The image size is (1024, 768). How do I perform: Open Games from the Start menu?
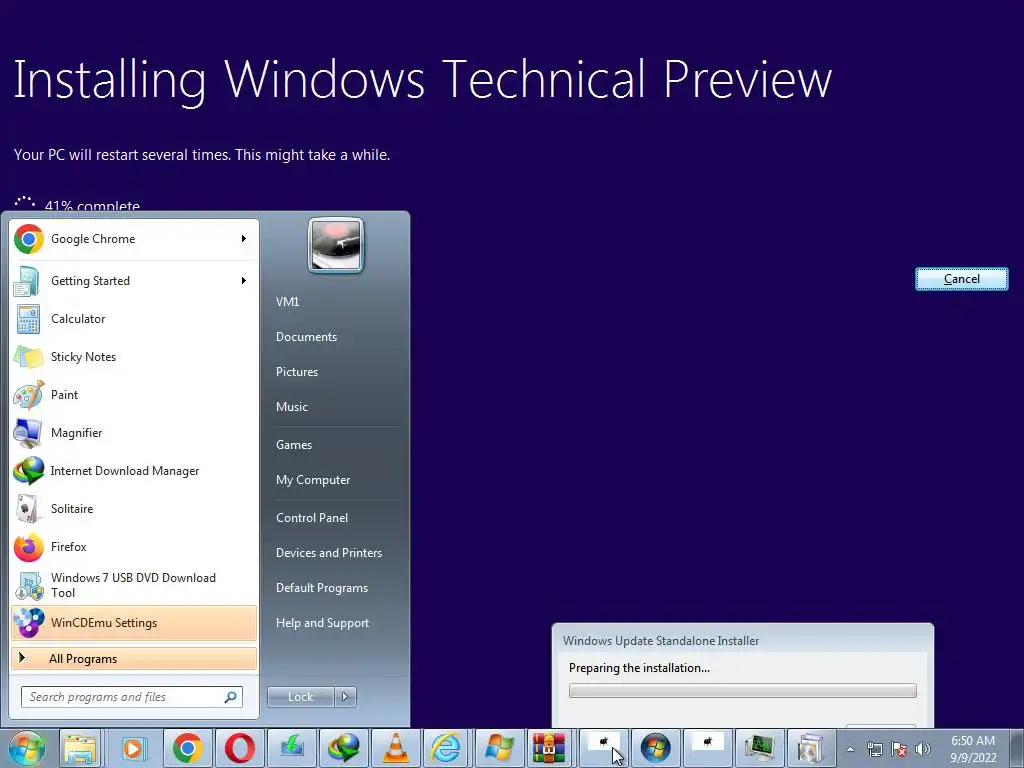pos(294,445)
